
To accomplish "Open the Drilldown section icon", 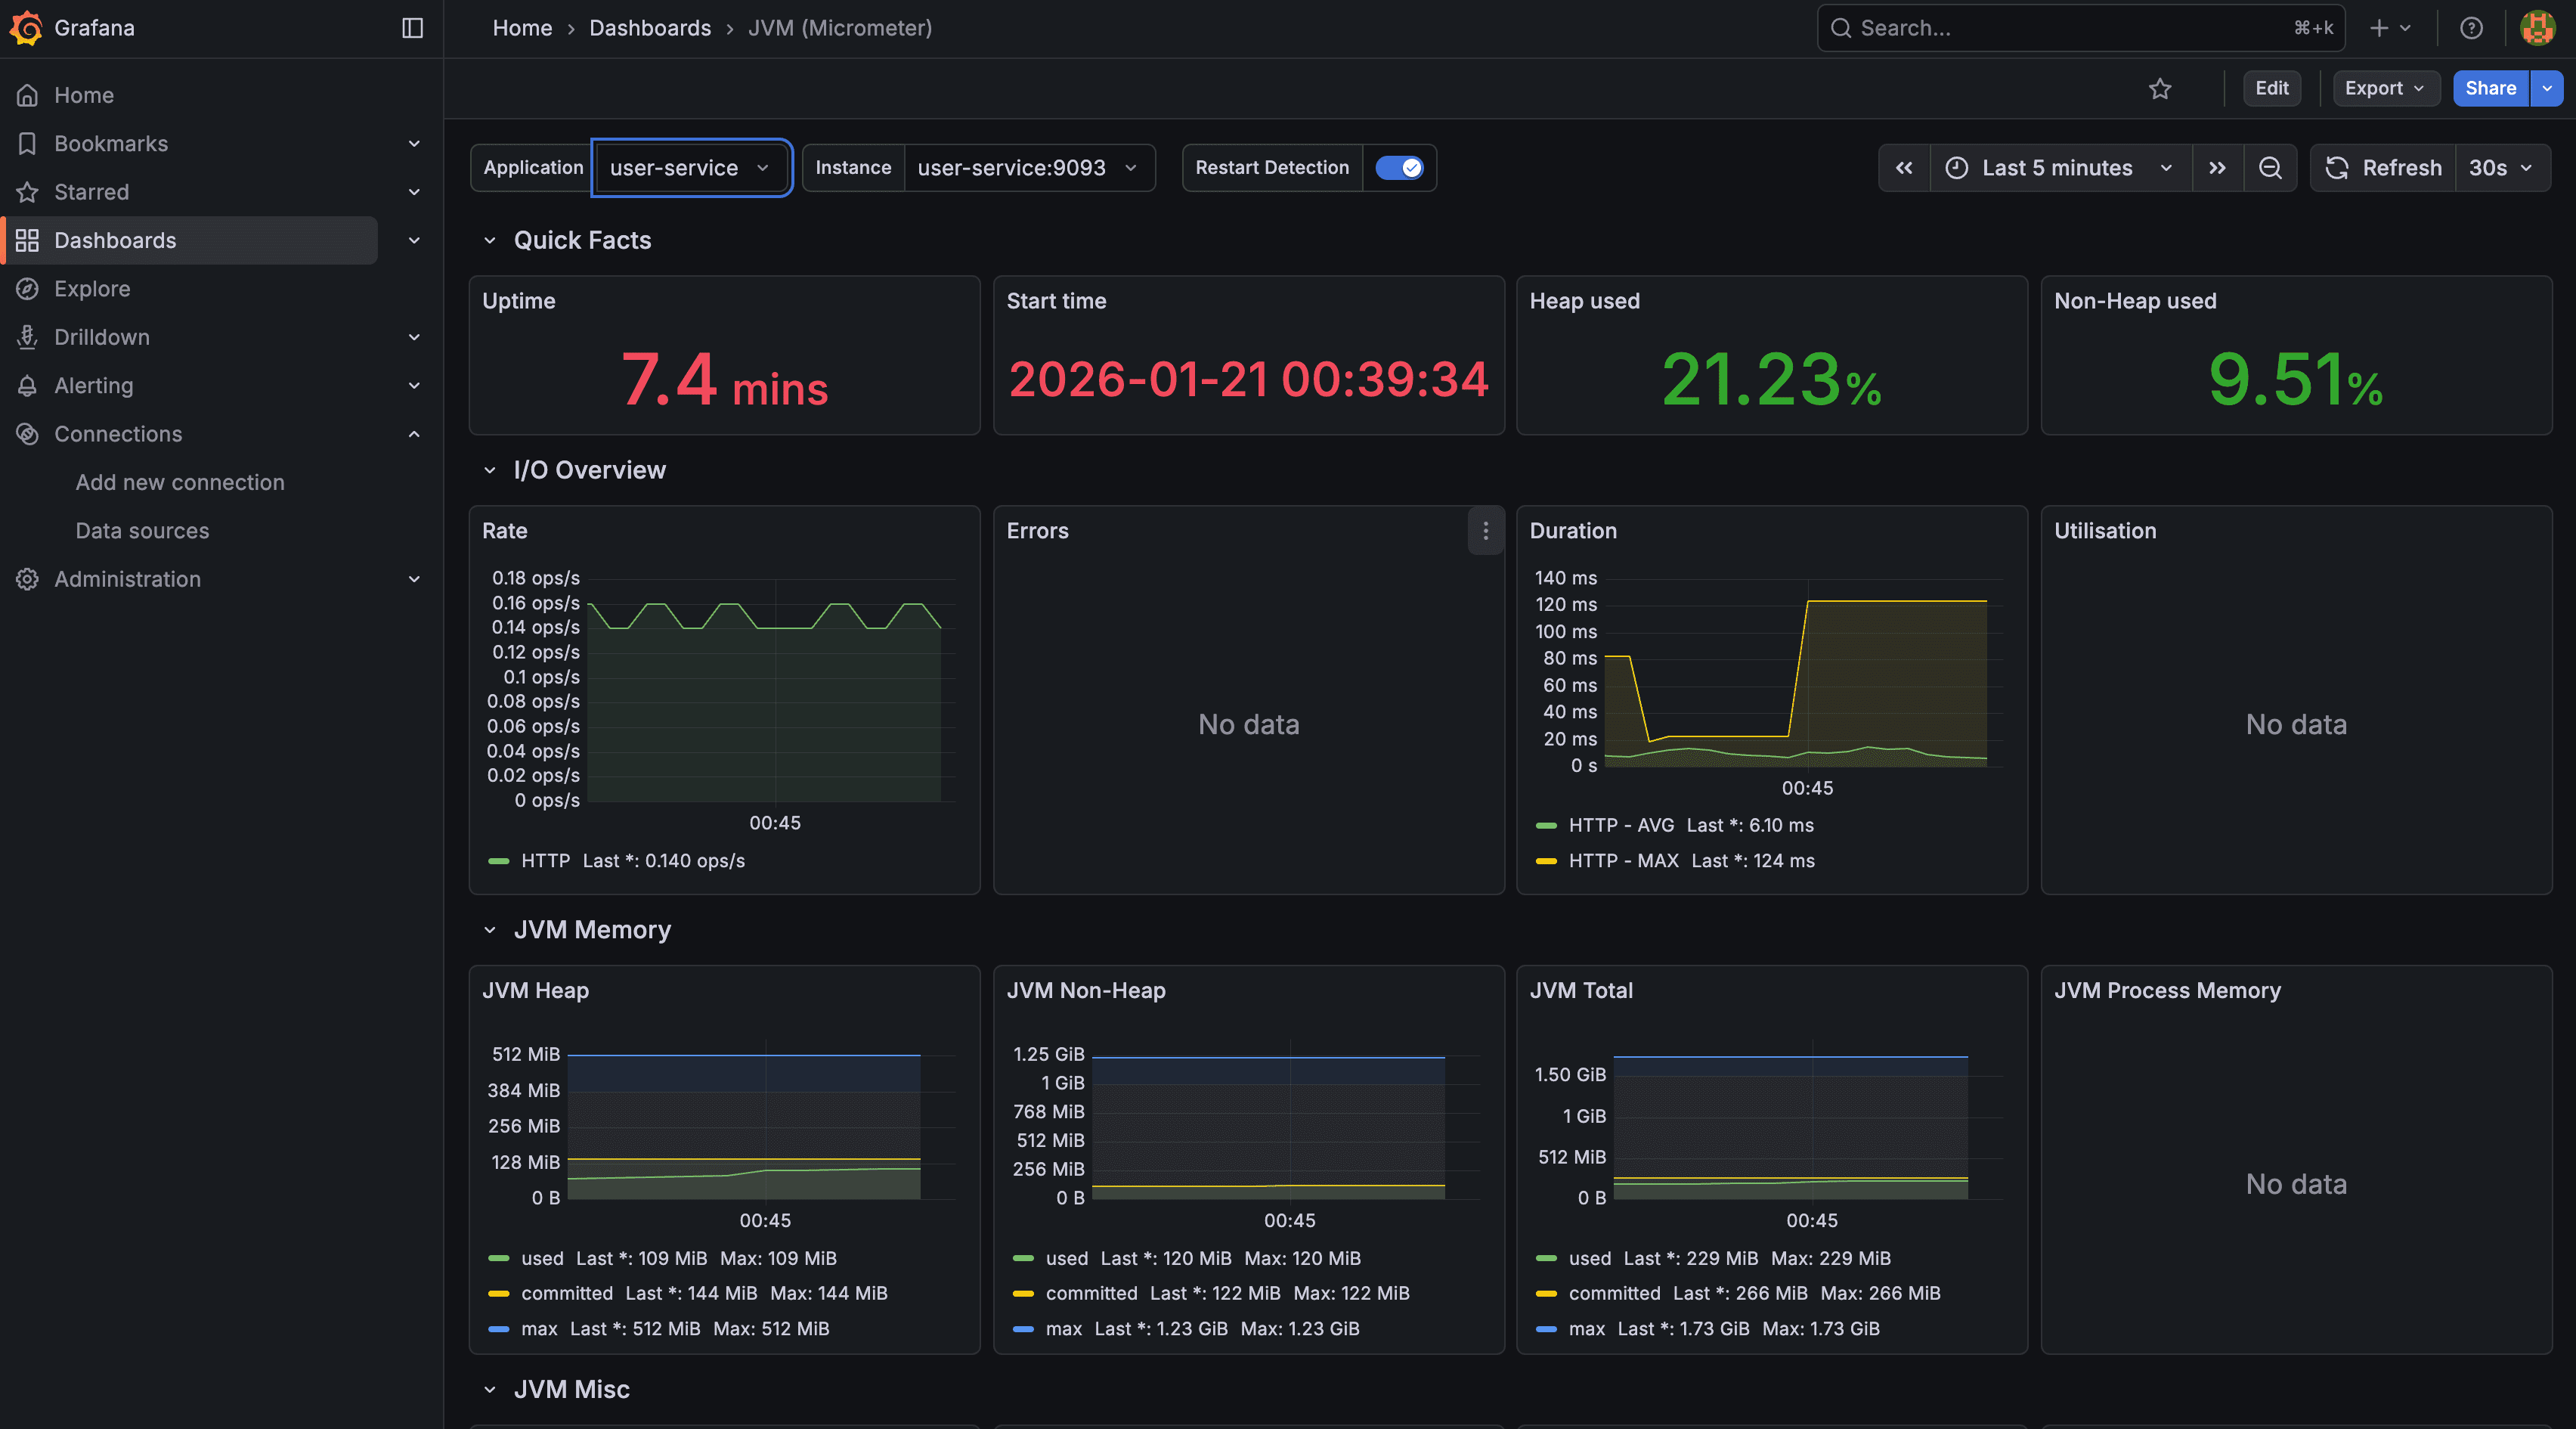I will point(27,337).
